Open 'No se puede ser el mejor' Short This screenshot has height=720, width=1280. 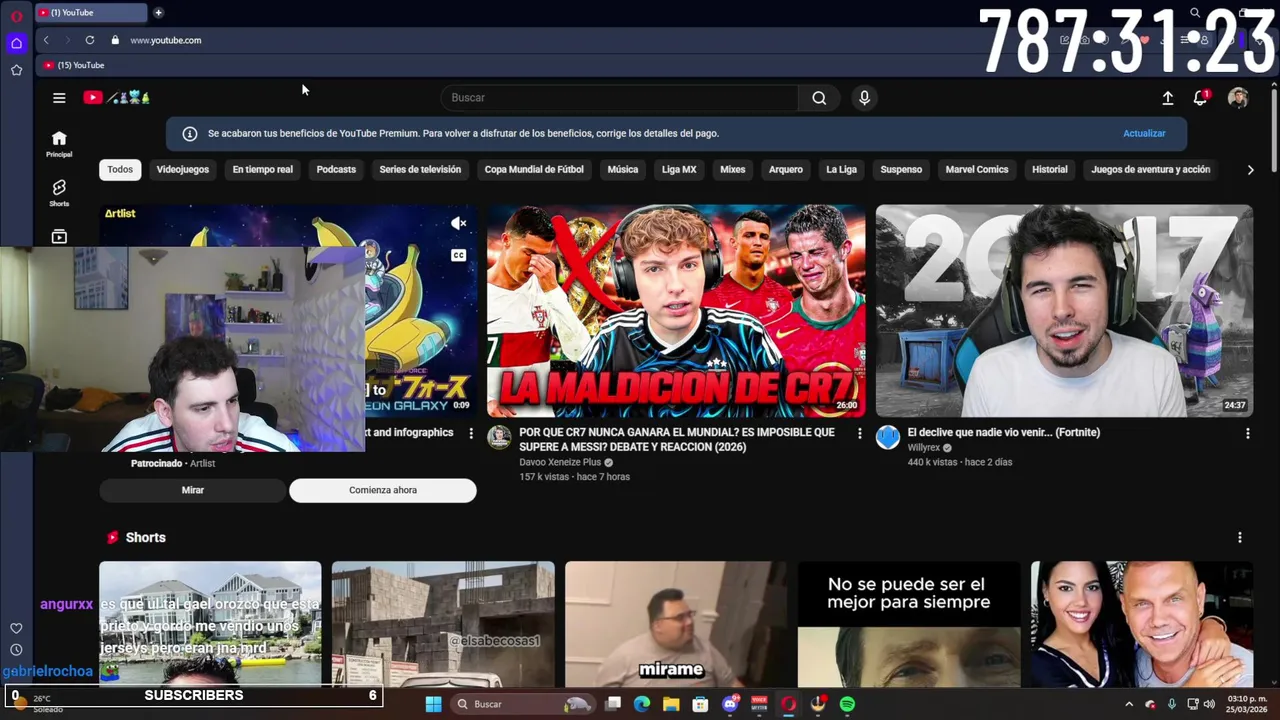click(909, 624)
